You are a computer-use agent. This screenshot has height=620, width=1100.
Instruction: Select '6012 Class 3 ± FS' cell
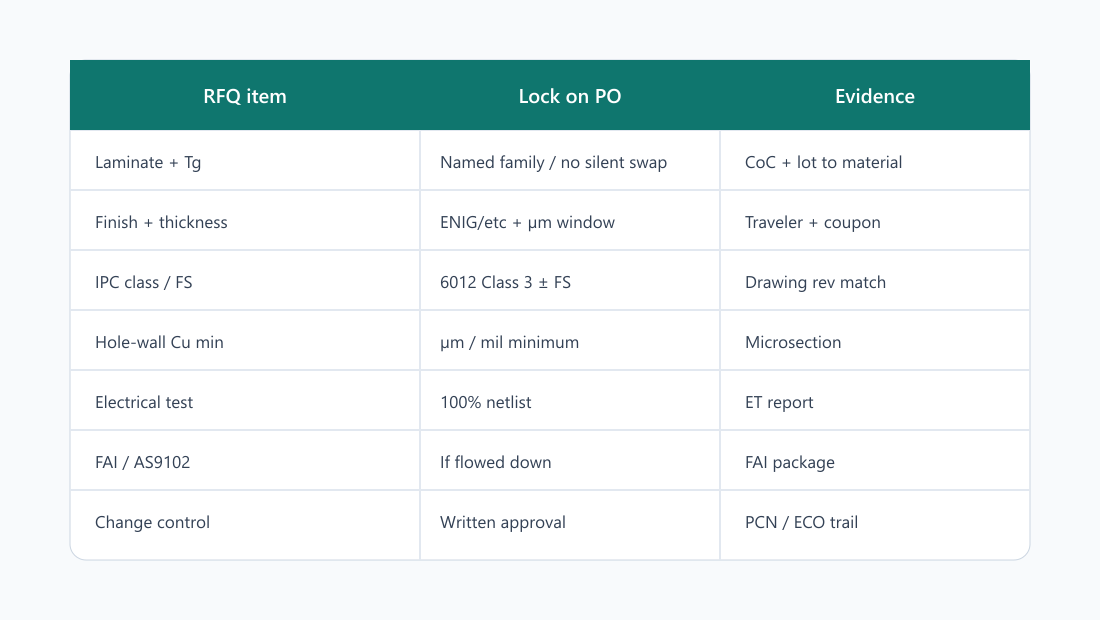point(570,281)
